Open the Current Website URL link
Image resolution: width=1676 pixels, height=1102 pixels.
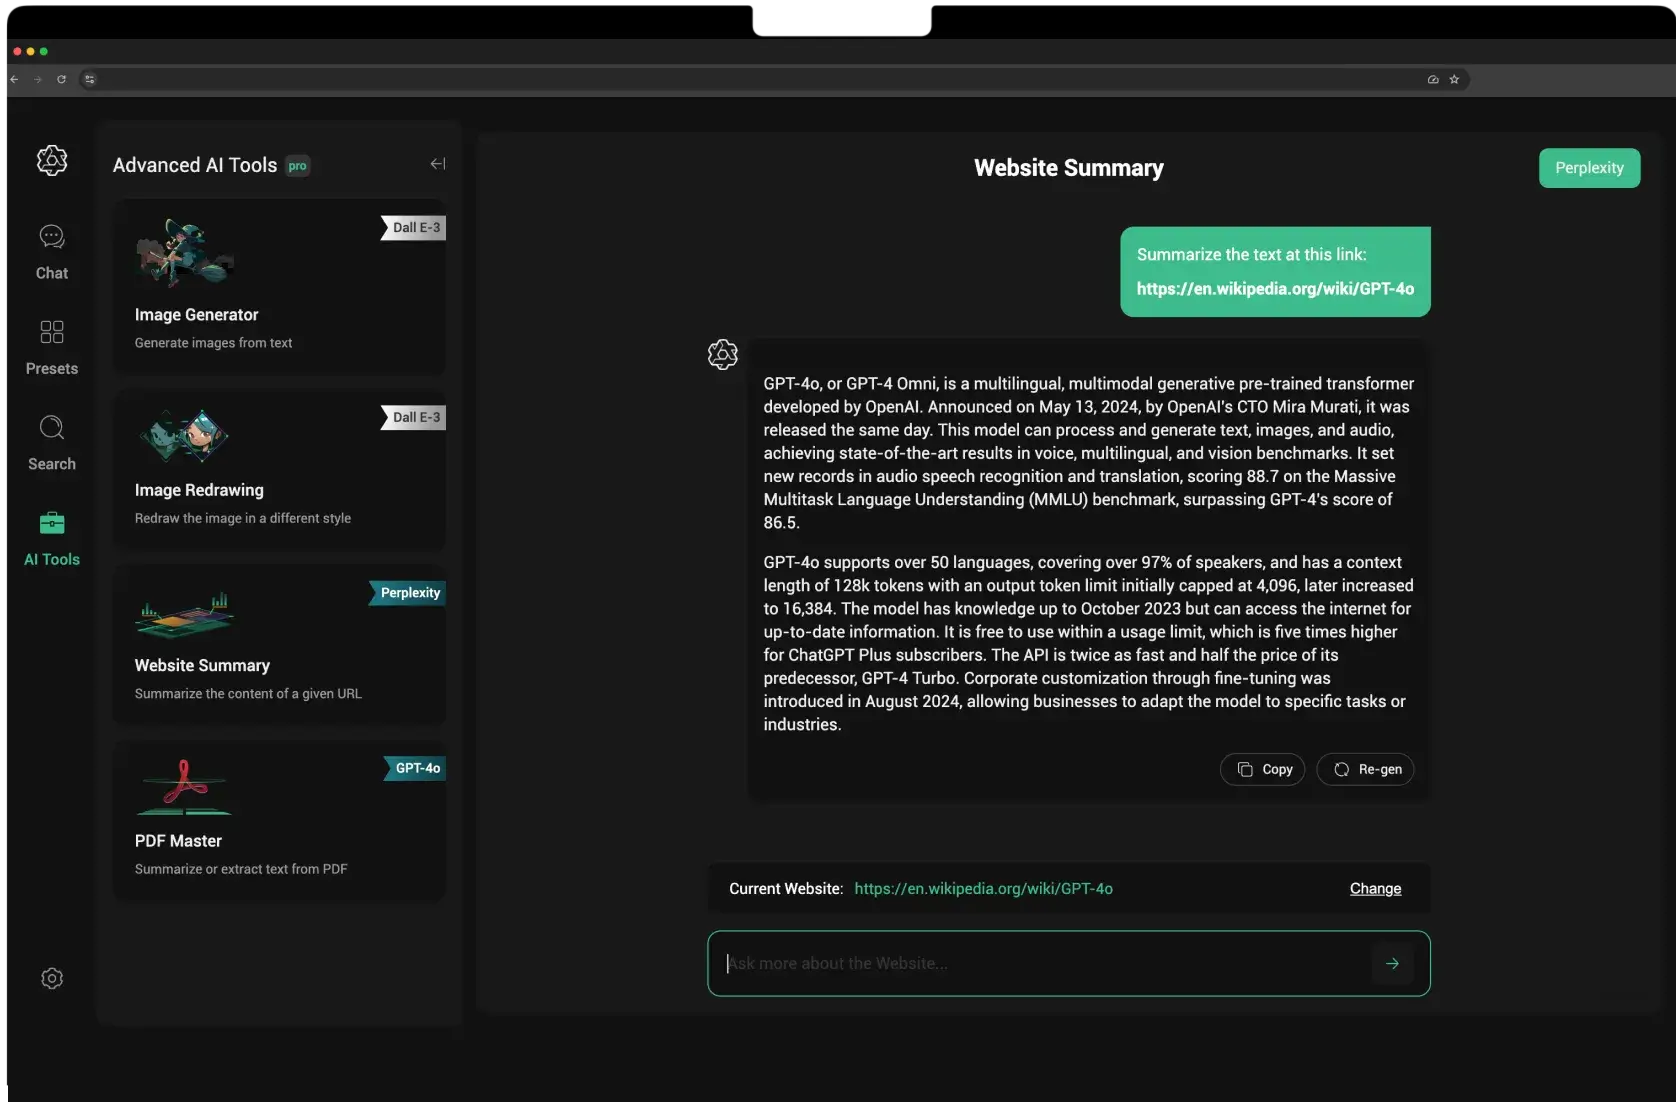pyautogui.click(x=983, y=889)
